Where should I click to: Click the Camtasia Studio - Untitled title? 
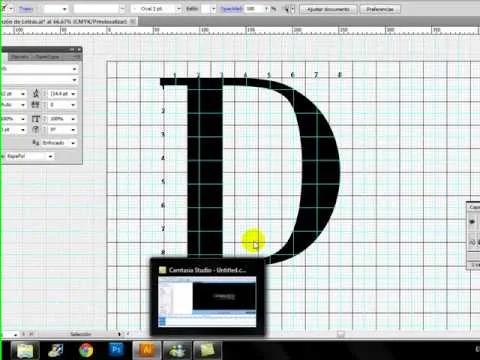coord(207,270)
